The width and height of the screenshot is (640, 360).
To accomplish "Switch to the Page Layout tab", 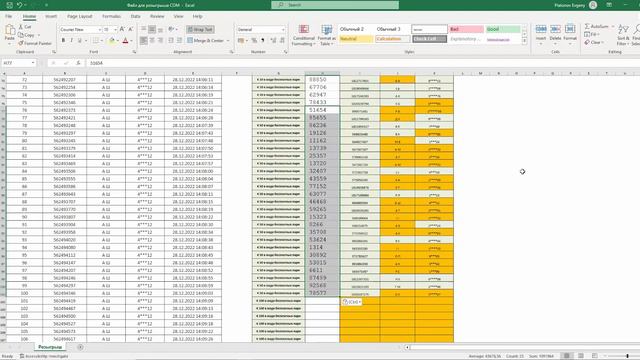I will (80, 16).
